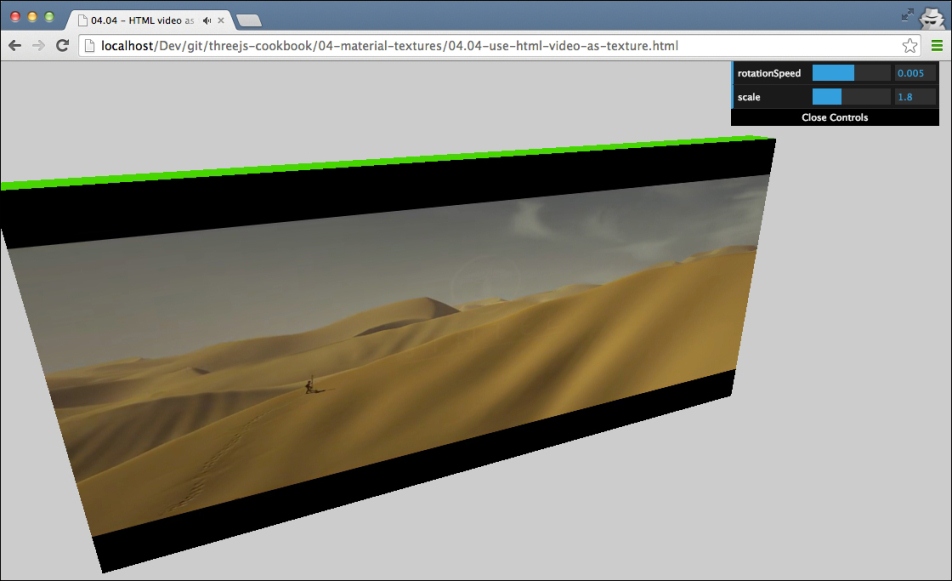Open a new tab button
The width and height of the screenshot is (952, 581).
[x=248, y=21]
